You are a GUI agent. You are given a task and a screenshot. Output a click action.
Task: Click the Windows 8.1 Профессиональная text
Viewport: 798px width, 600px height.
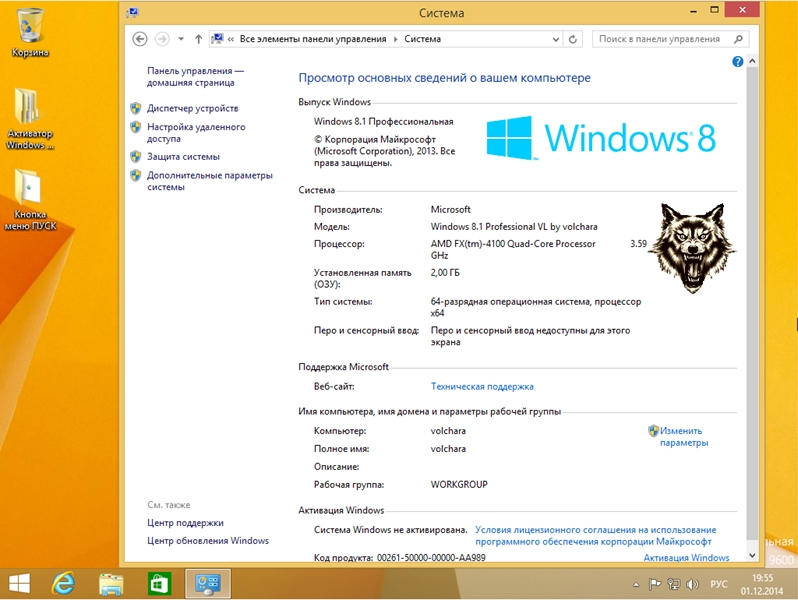click(x=383, y=122)
